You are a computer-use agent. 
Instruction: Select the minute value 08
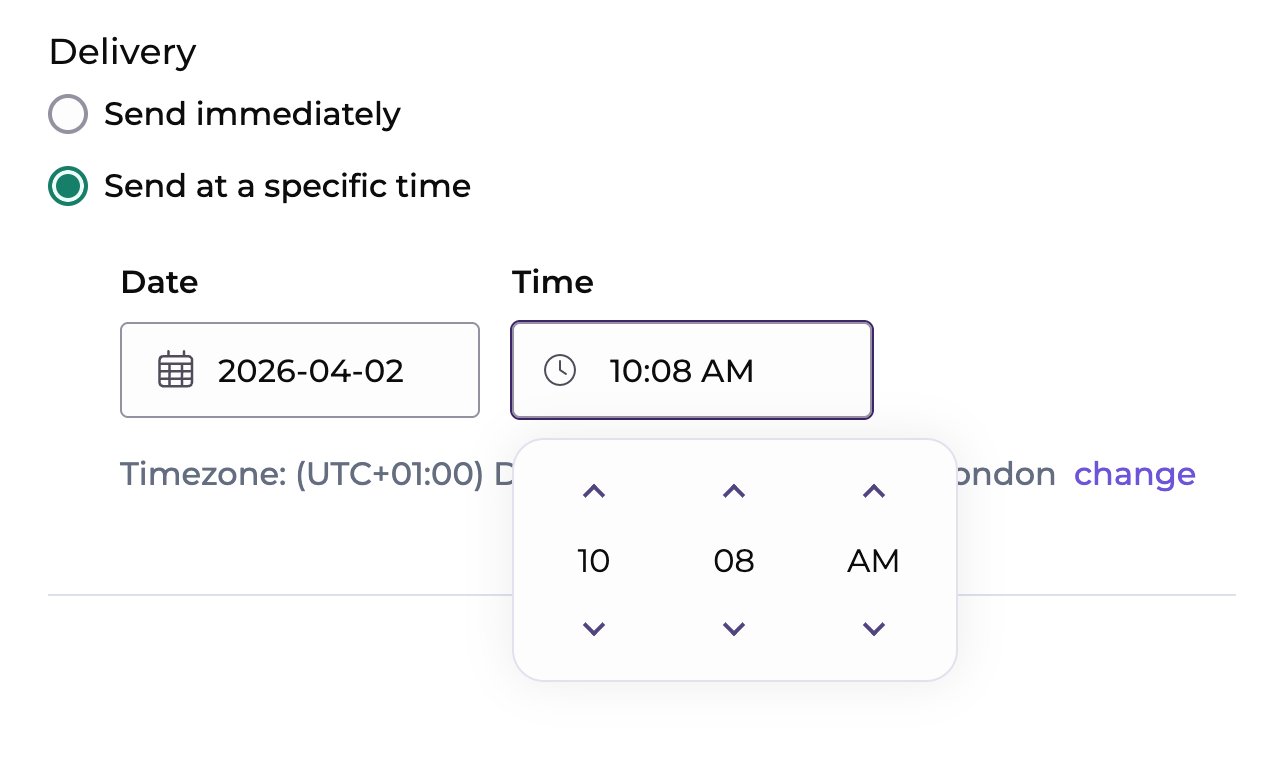733,561
